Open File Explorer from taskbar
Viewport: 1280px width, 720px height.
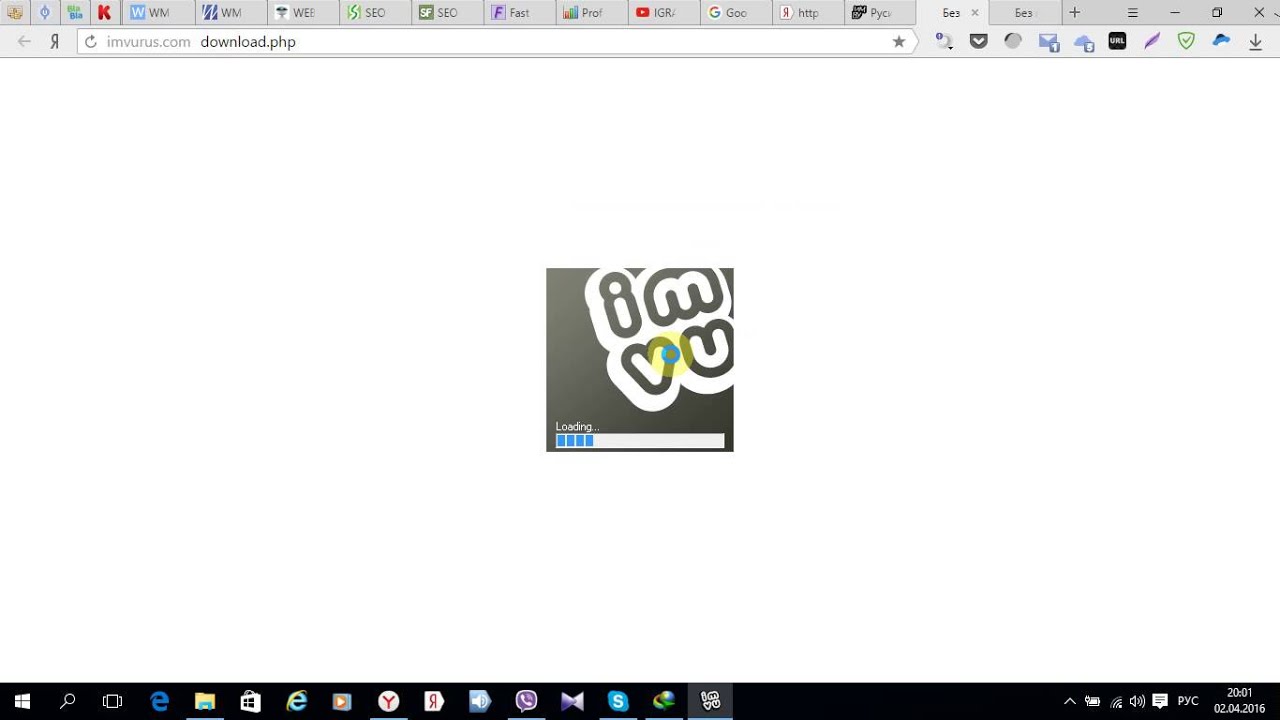pos(205,701)
